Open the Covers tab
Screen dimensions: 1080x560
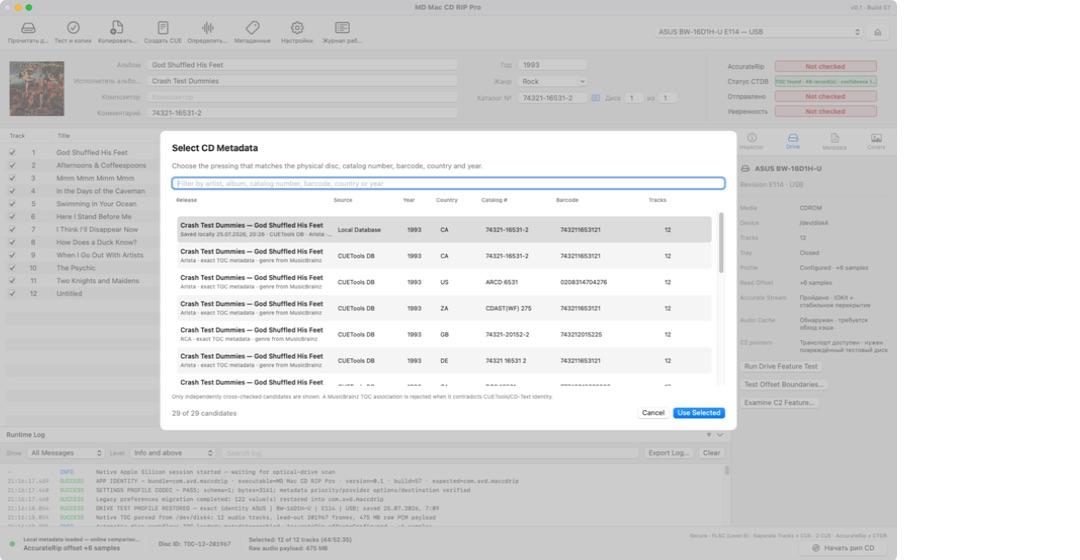coord(876,141)
